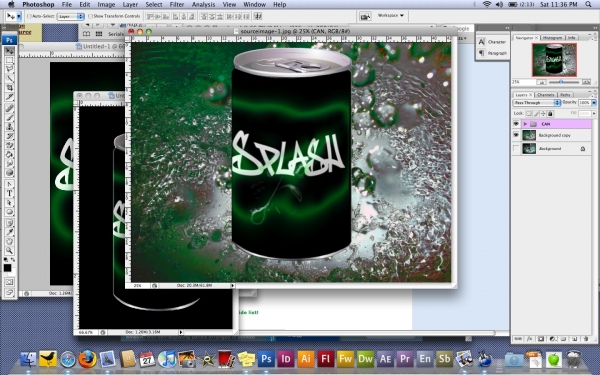The width and height of the screenshot is (600, 375).
Task: Toggle lock image pixels
Action: pos(536,113)
